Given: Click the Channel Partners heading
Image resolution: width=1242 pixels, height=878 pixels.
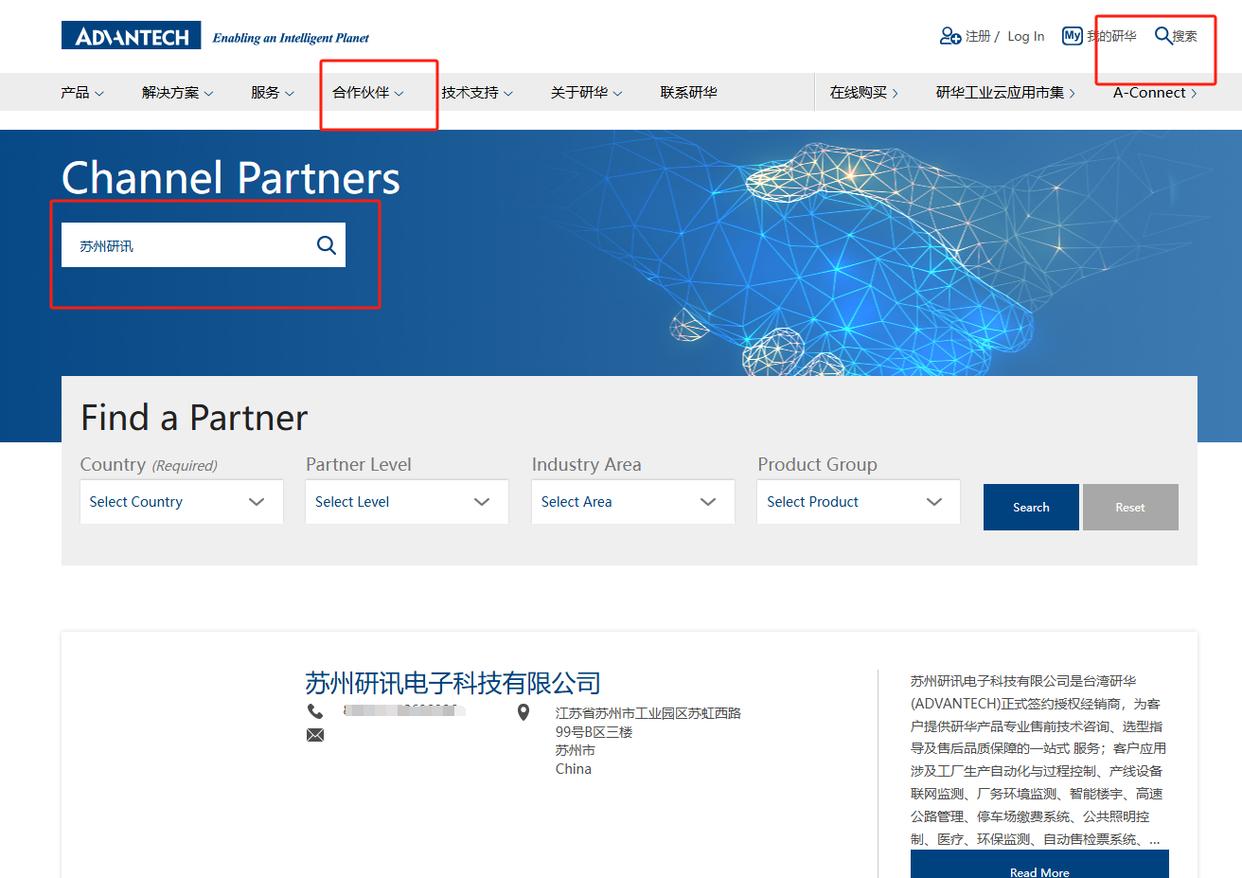Looking at the screenshot, I should (231, 178).
